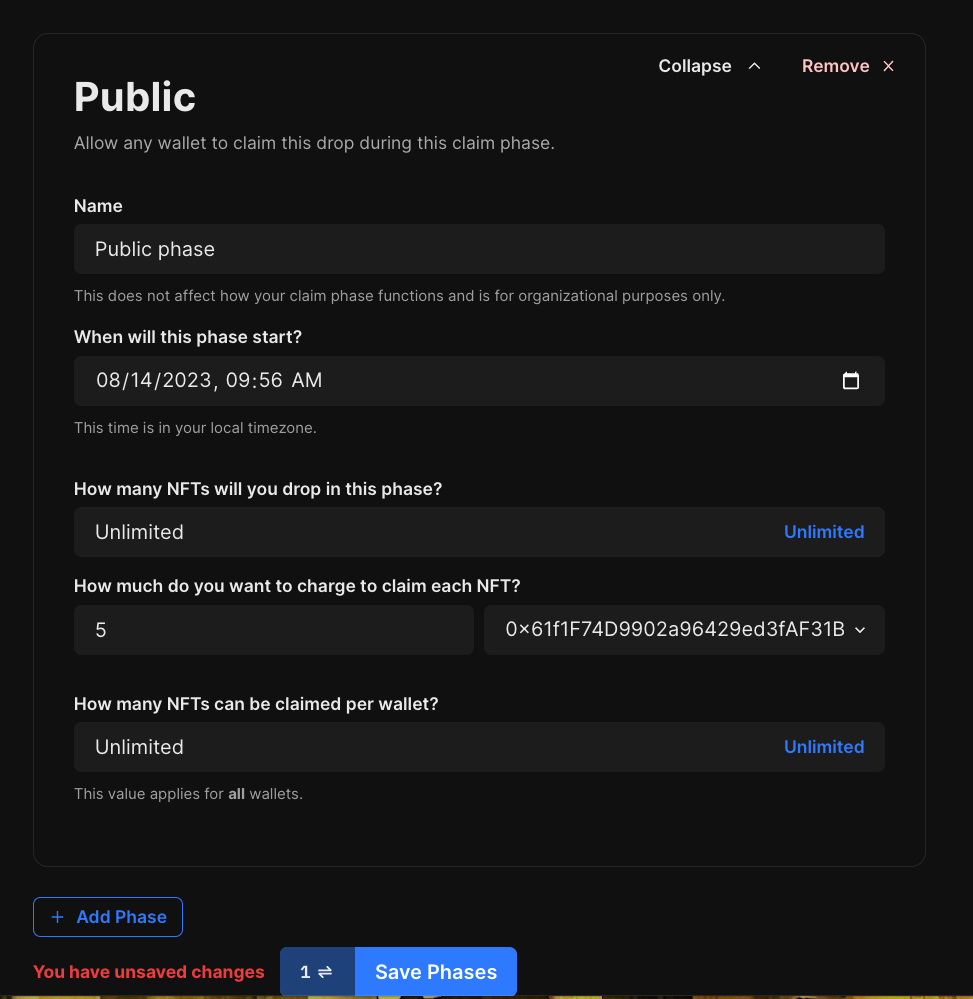Click 'Allow any wallet to claim' description
Screen dimensions: 973x999
314,143
